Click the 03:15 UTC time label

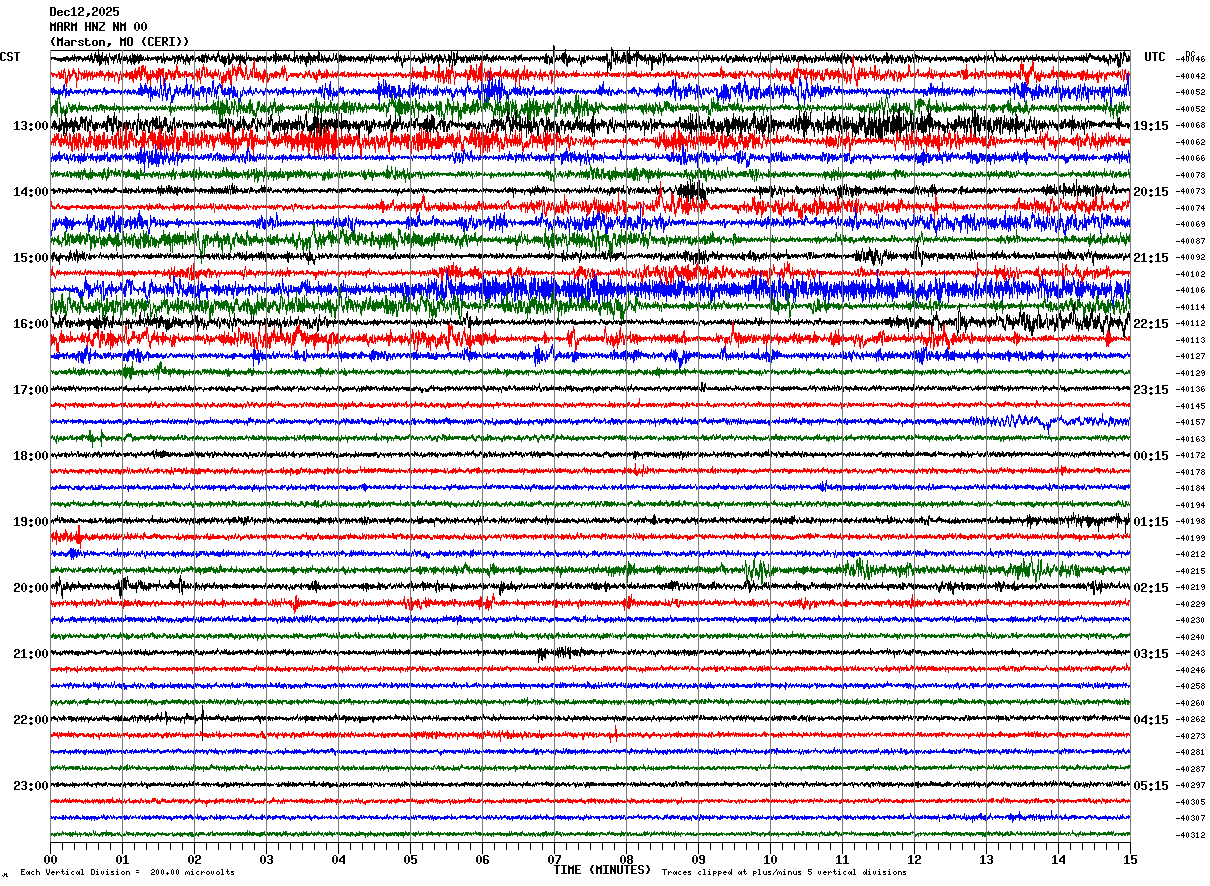[x=1151, y=654]
